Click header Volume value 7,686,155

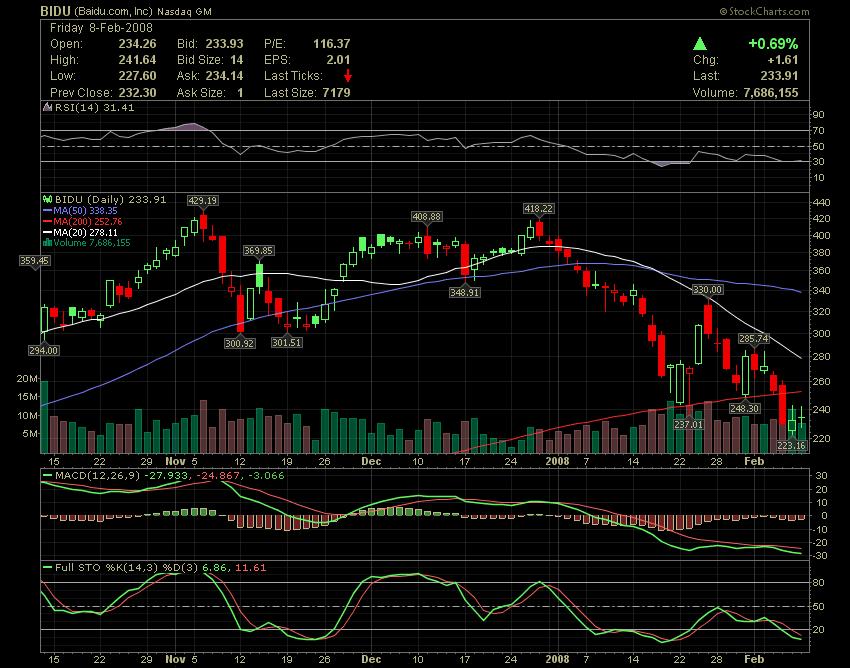[771, 93]
